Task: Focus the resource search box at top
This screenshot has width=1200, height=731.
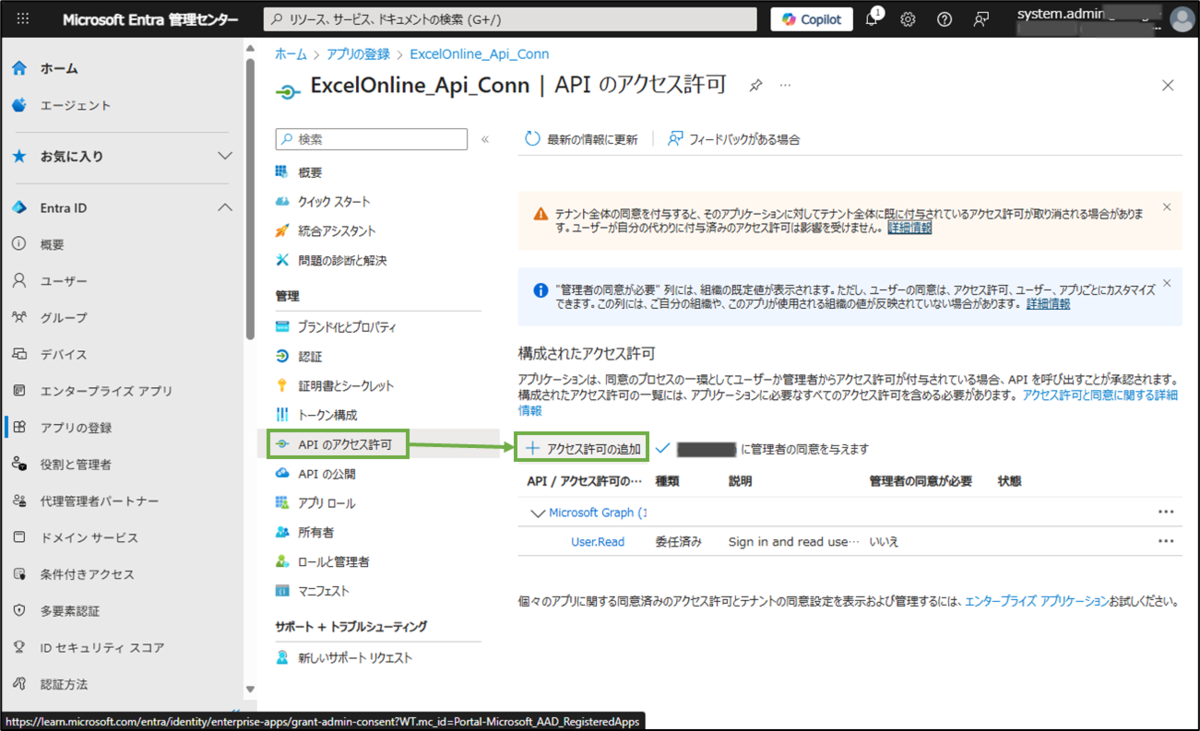Action: (510, 19)
